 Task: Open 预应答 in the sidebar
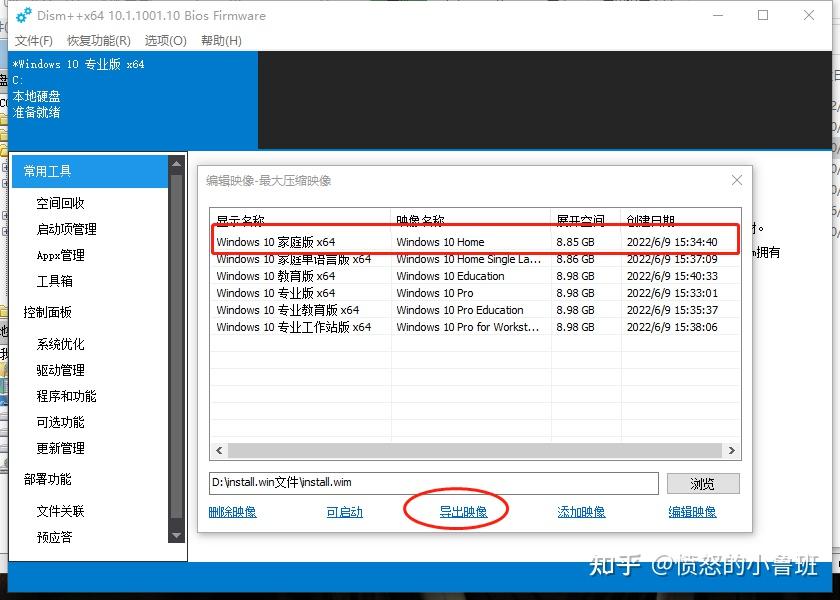(54, 537)
